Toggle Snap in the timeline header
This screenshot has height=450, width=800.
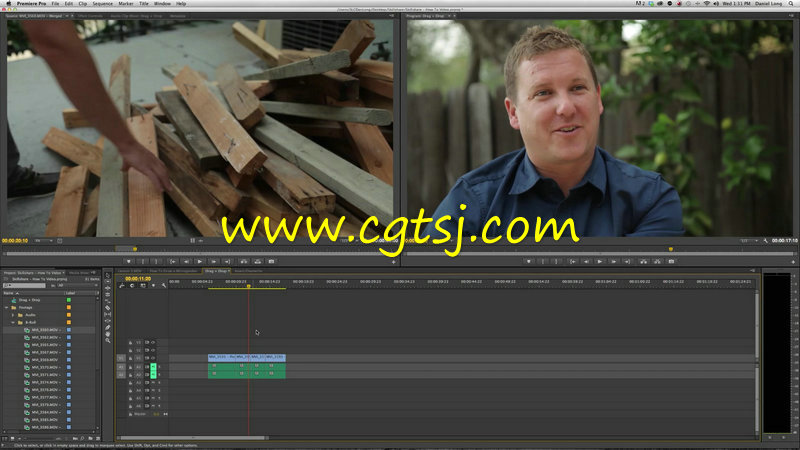click(x=132, y=285)
